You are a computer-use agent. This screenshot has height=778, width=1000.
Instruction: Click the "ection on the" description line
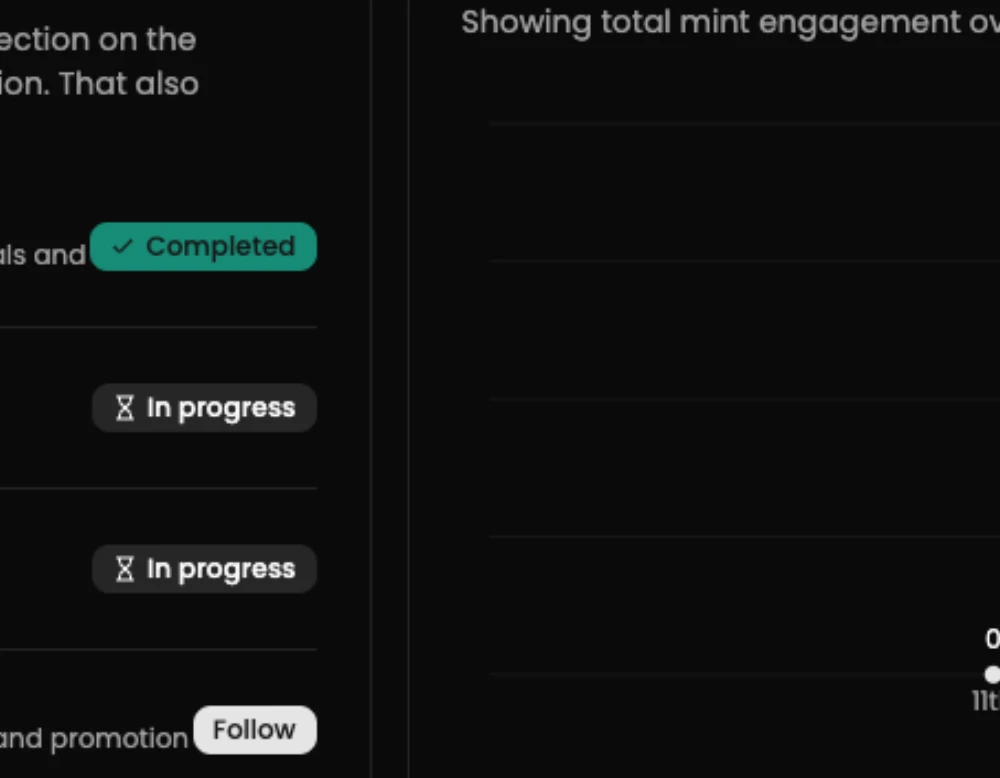(x=98, y=40)
